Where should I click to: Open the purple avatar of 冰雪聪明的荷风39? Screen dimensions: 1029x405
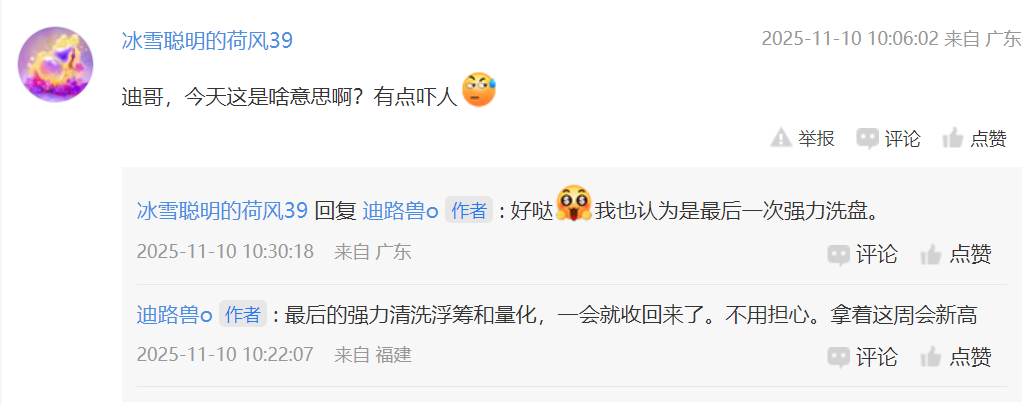pos(55,64)
